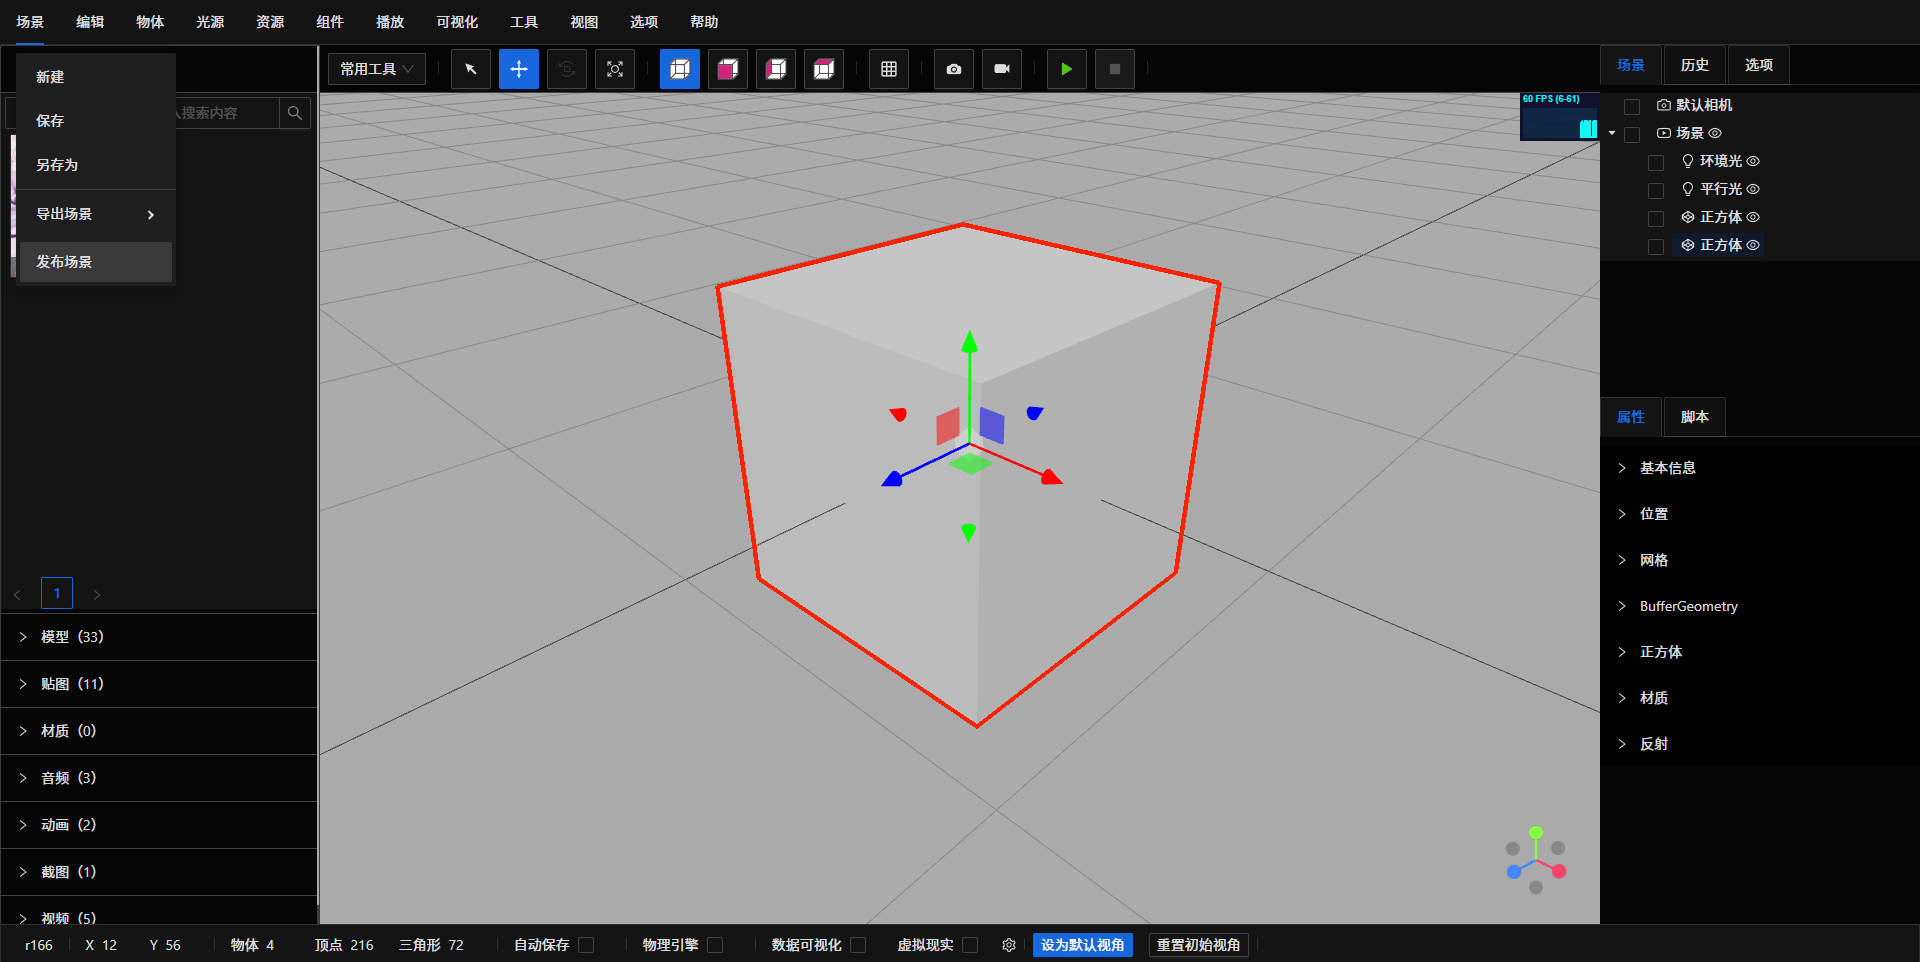Click the 设为默认视角 button
This screenshot has height=962, width=1920.
coord(1082,945)
